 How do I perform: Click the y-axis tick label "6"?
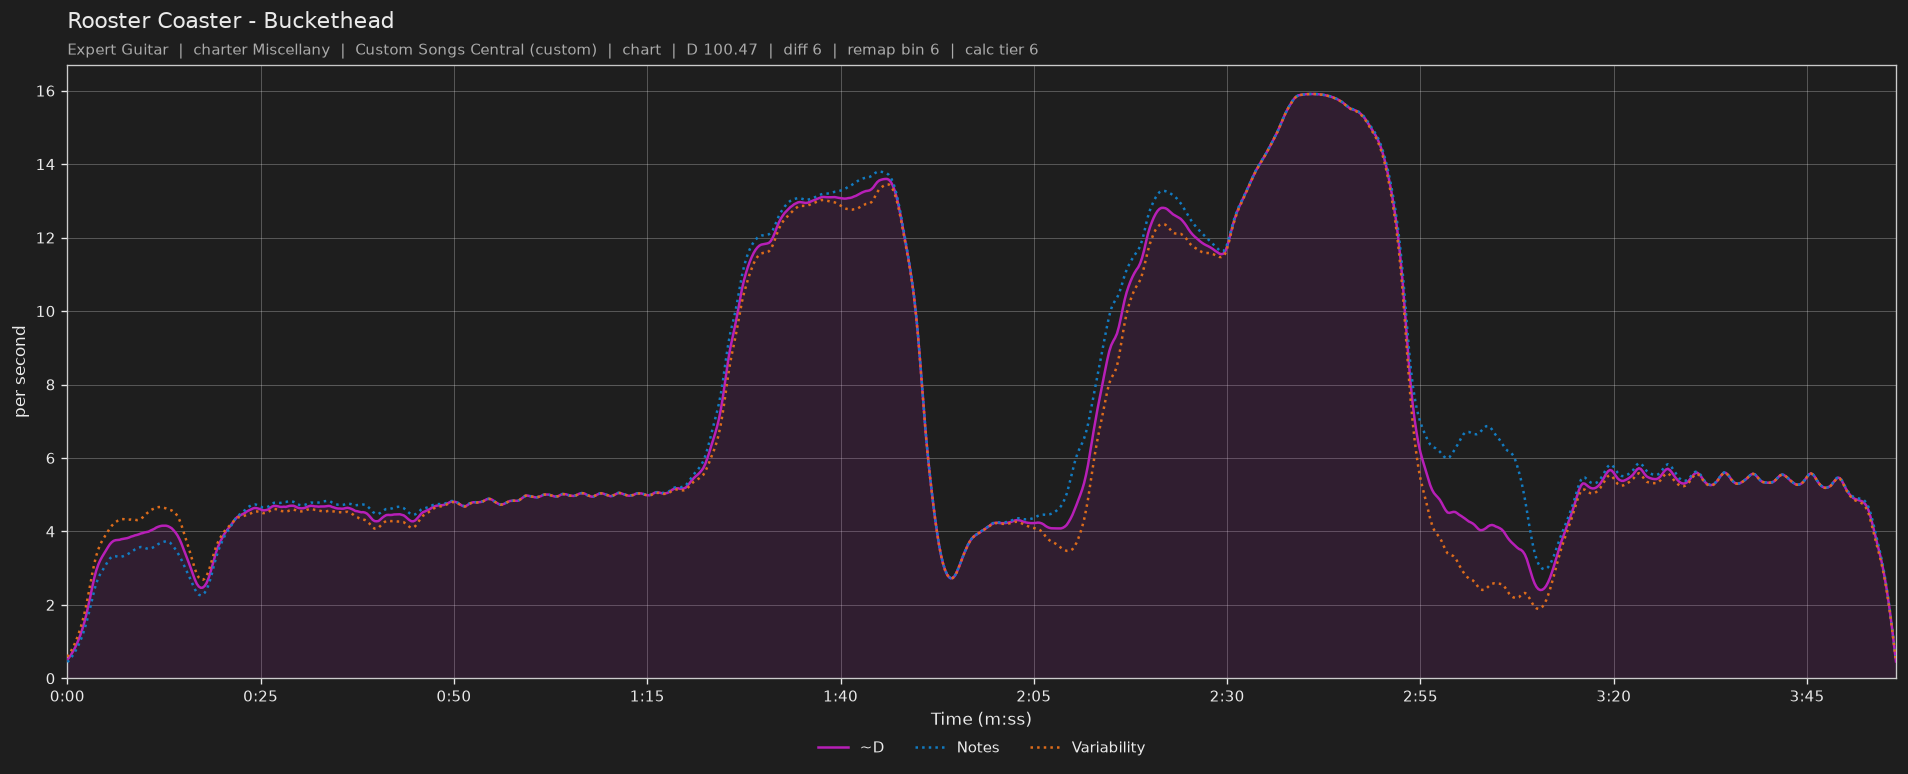pyautogui.click(x=51, y=459)
